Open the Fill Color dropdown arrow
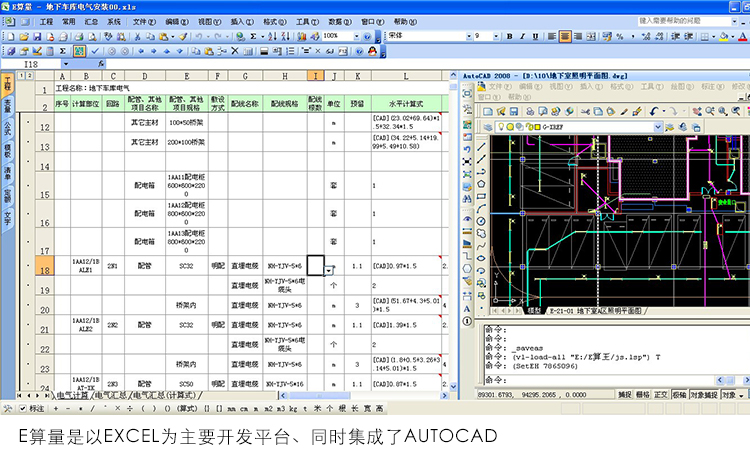The height and width of the screenshot is (460, 750). 732,36
